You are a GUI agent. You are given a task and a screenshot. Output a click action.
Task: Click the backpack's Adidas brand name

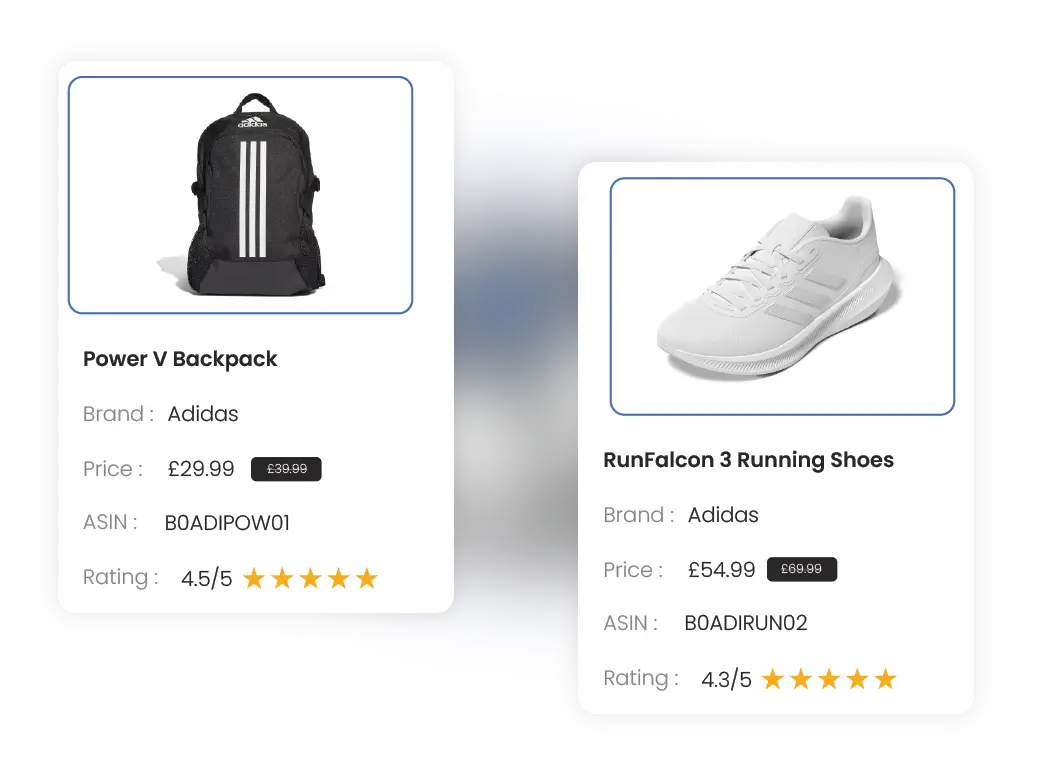point(203,414)
